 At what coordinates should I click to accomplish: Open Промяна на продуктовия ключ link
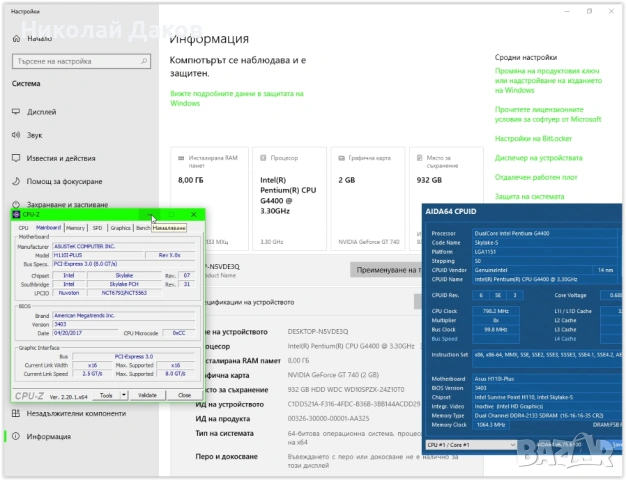[x=548, y=80]
